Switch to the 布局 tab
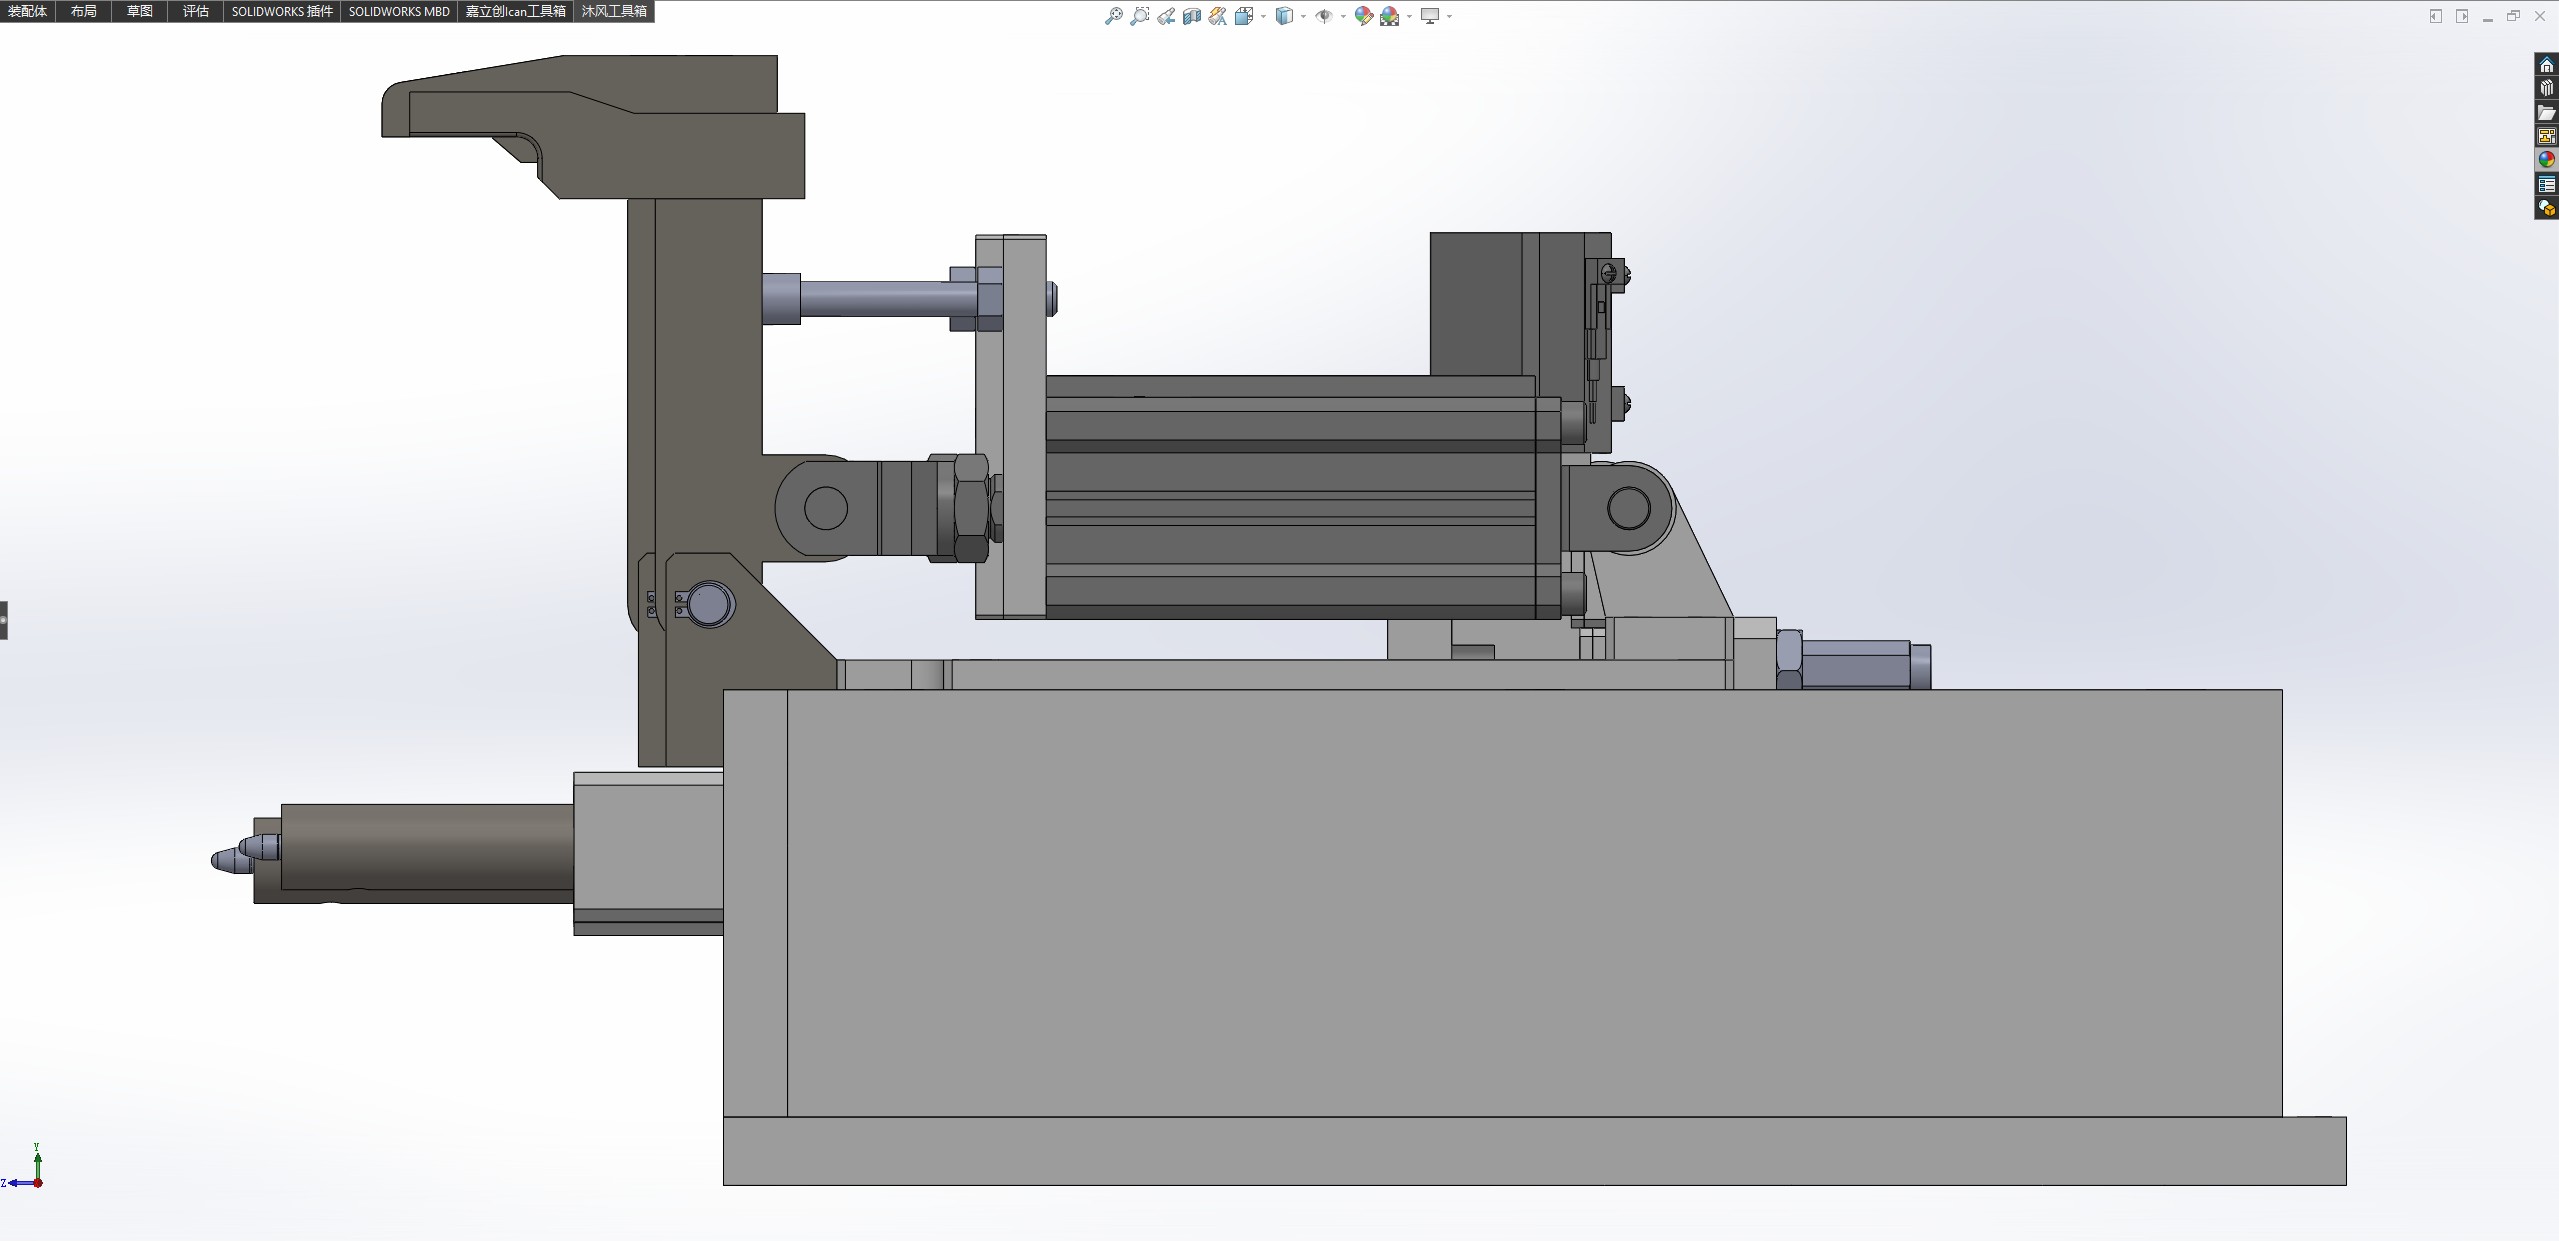The width and height of the screenshot is (2559, 1241). (x=84, y=11)
